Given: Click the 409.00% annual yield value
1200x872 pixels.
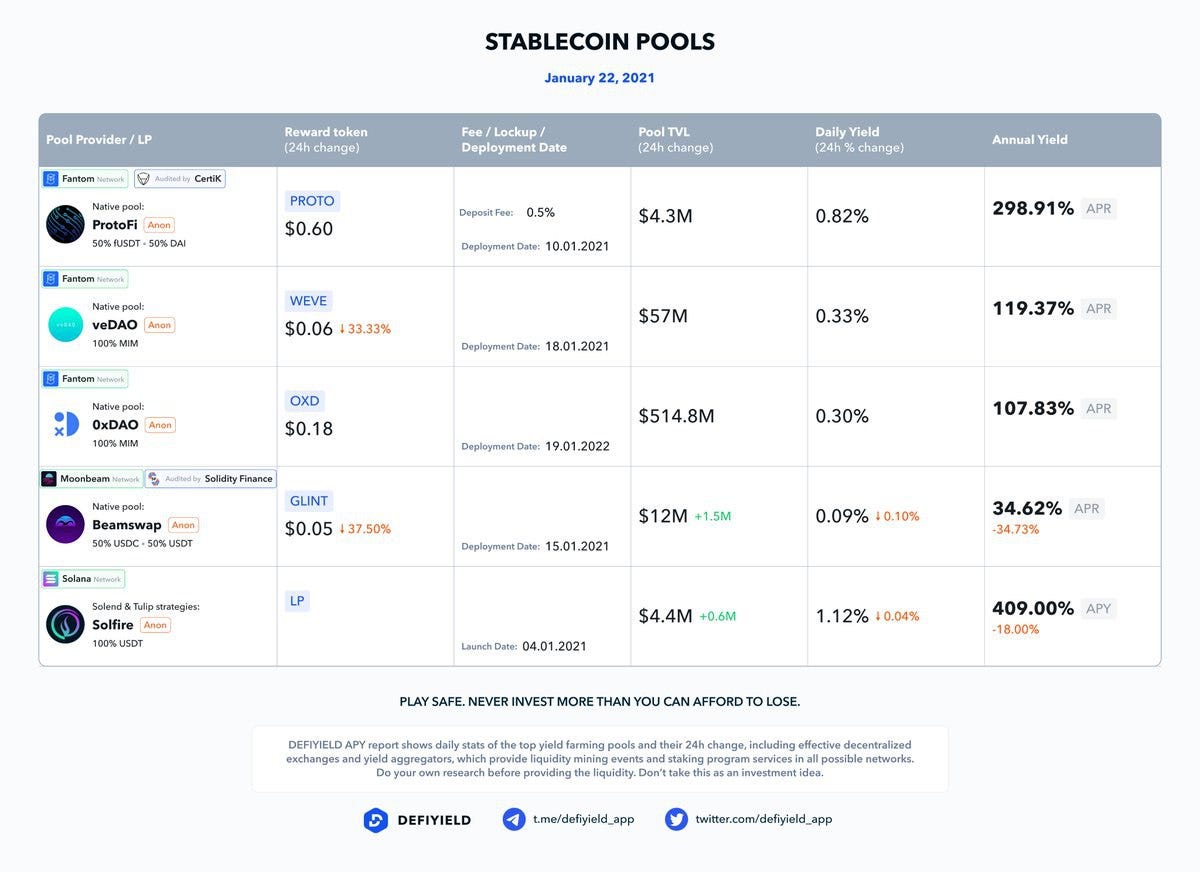Looking at the screenshot, I should 1033,608.
